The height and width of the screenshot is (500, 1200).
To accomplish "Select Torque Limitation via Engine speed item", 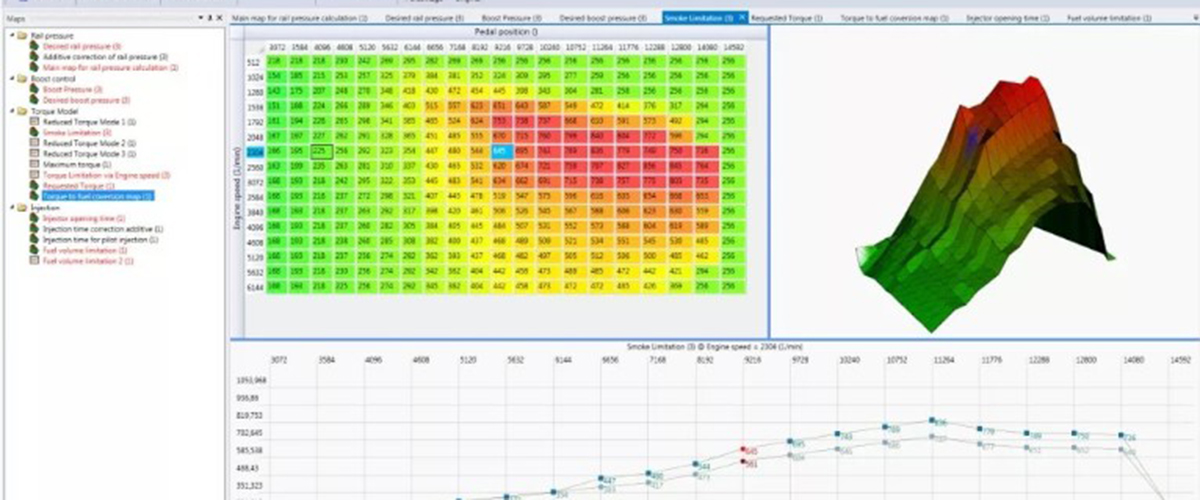I will click(x=106, y=175).
